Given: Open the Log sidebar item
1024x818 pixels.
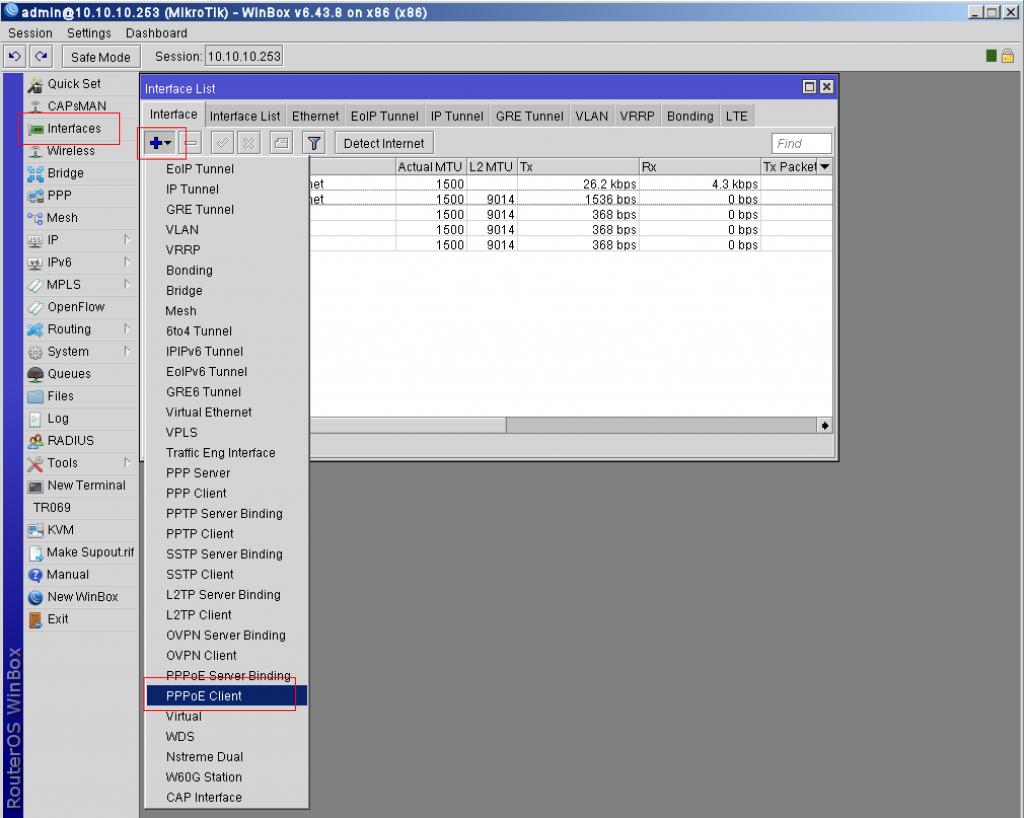Looking at the screenshot, I should (57, 418).
